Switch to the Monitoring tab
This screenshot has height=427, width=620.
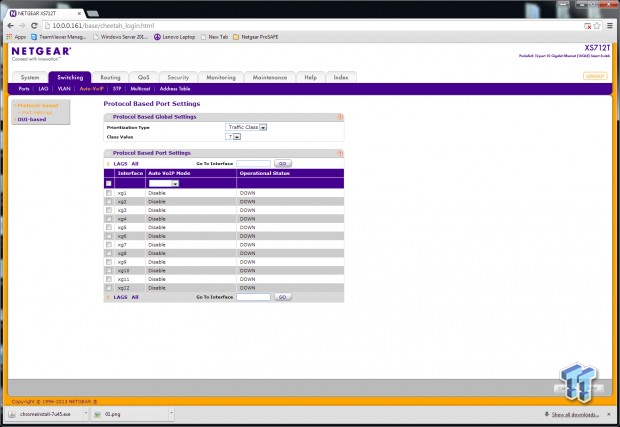[x=221, y=77]
